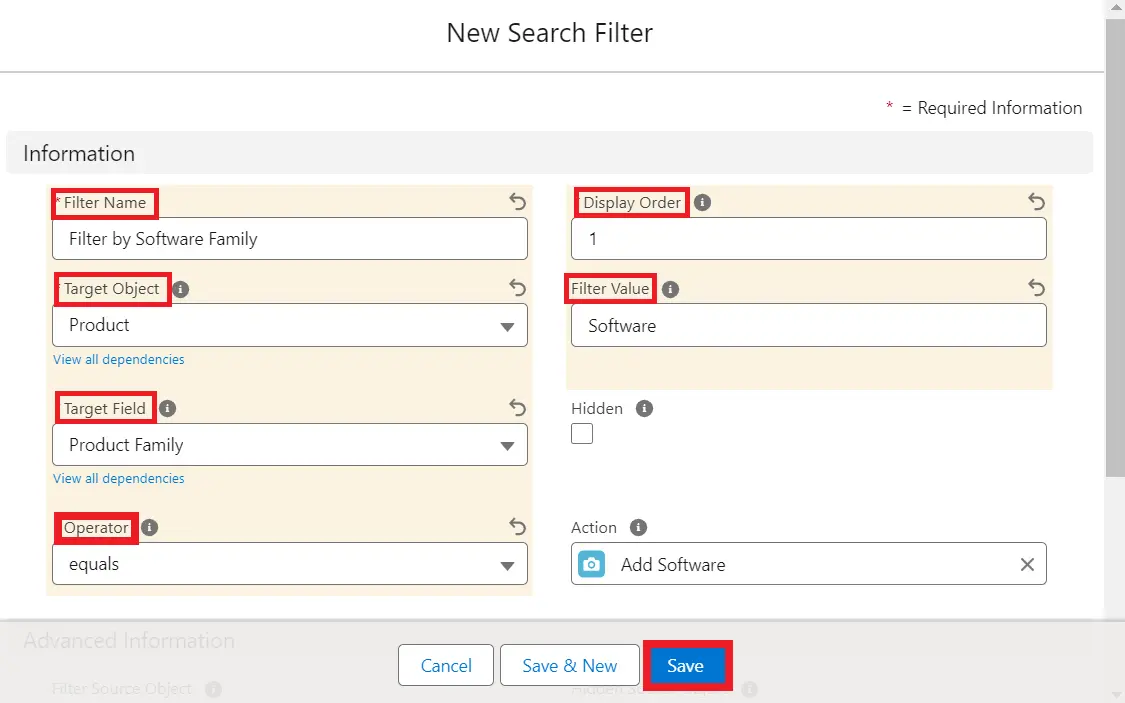This screenshot has height=703, width=1125.
Task: Open info tooltip for Target Field
Action: coord(168,408)
